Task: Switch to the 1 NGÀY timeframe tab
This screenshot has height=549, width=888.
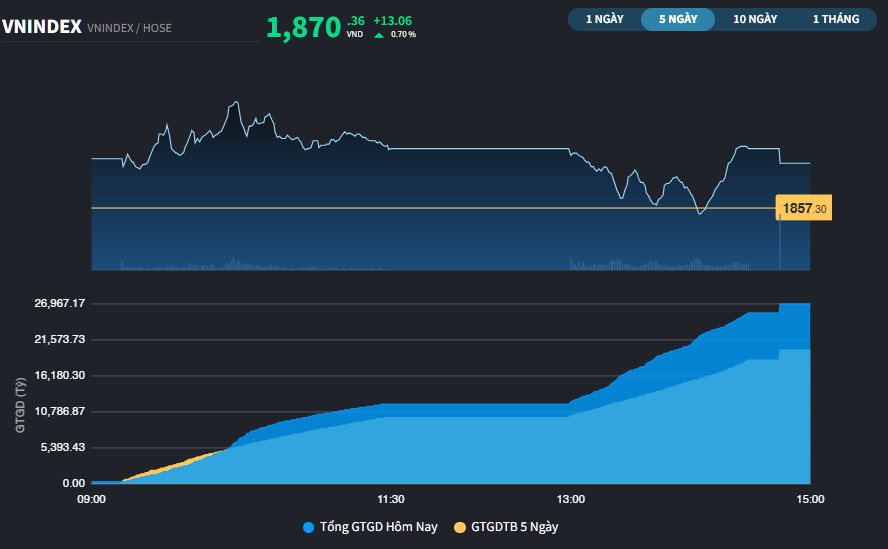Action: coord(603,19)
